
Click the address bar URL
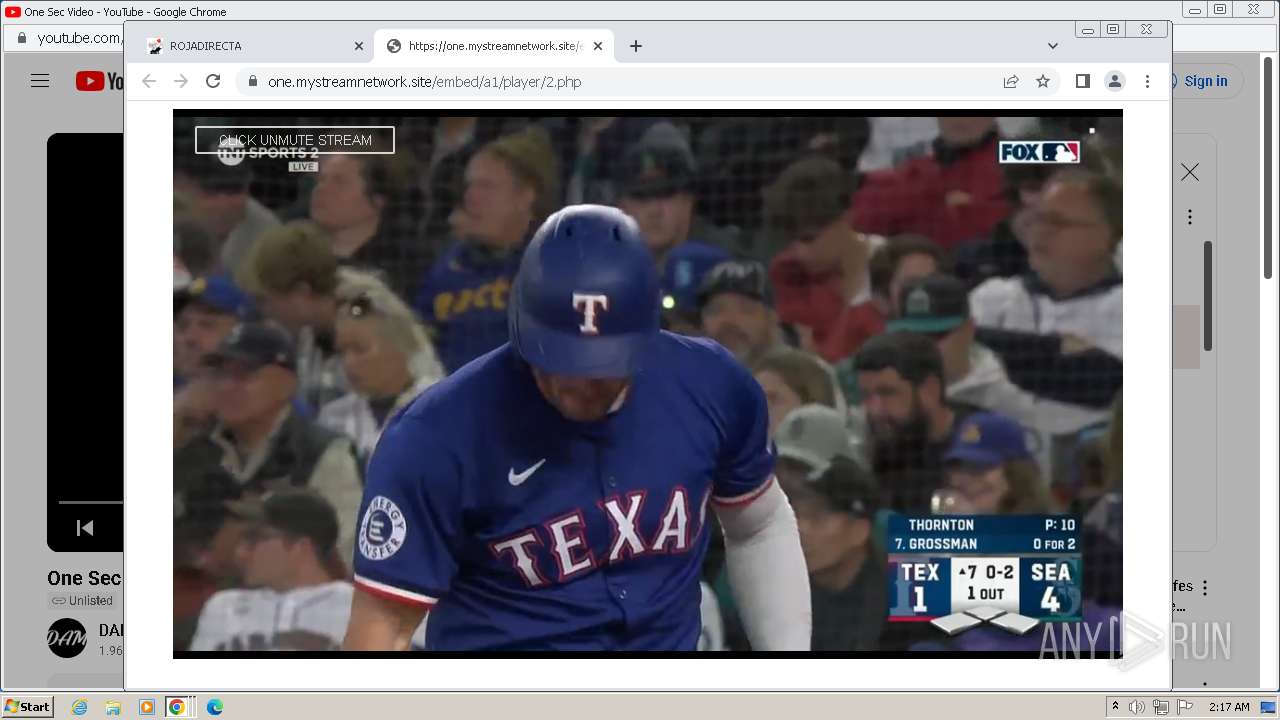point(424,82)
